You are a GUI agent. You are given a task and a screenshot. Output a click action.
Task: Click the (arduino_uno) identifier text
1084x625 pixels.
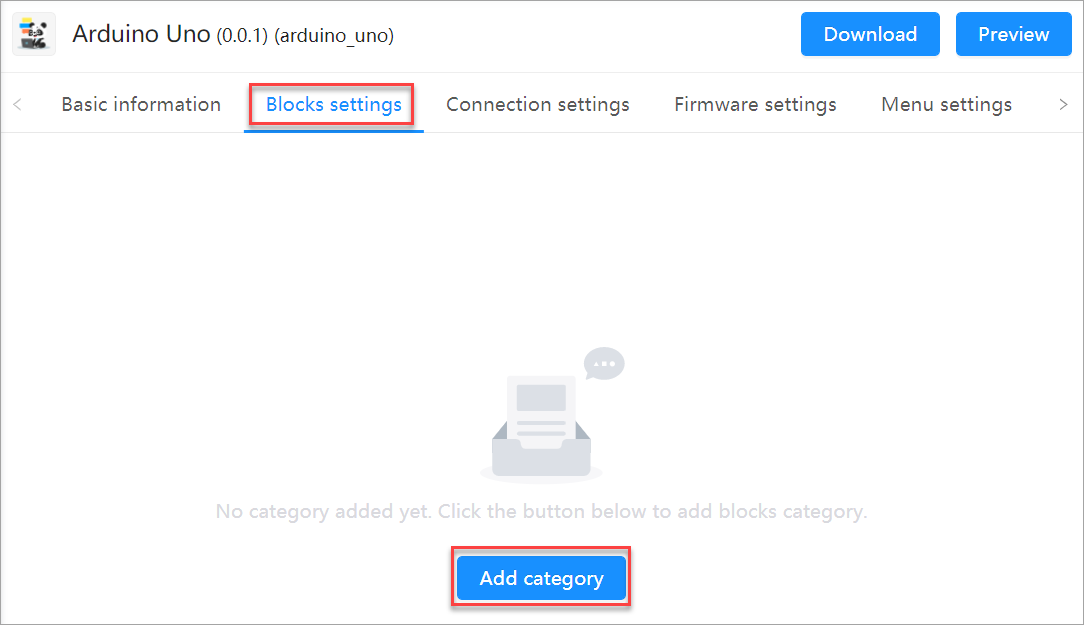coord(334,36)
